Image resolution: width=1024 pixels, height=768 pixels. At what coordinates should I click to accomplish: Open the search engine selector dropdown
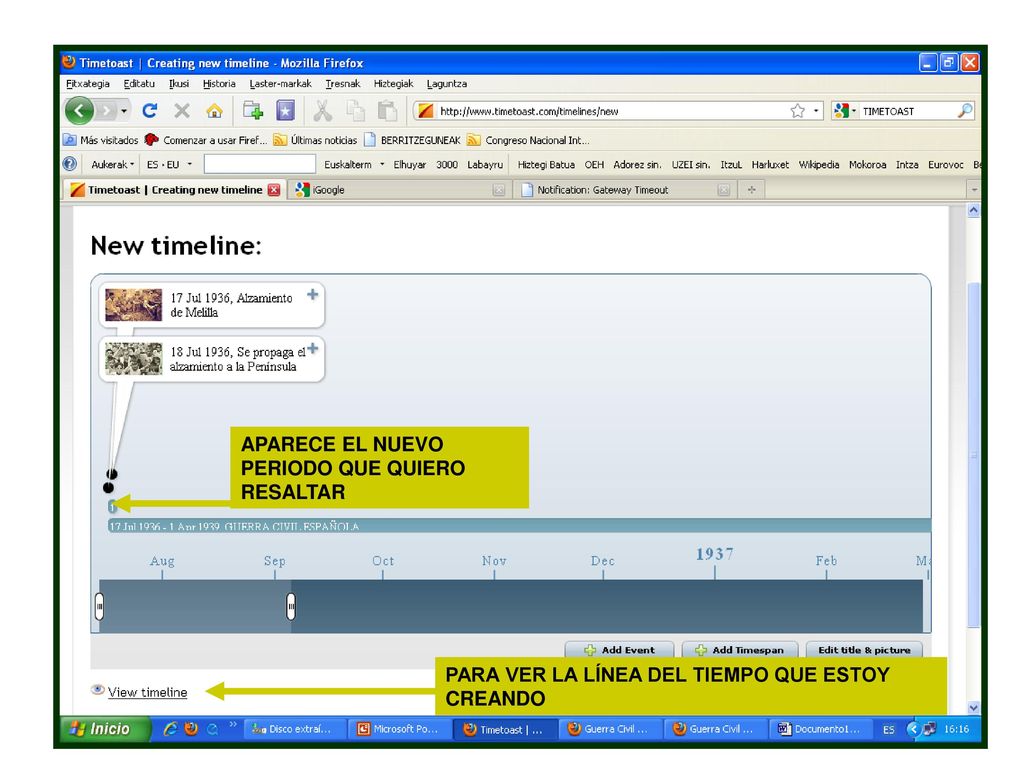844,111
